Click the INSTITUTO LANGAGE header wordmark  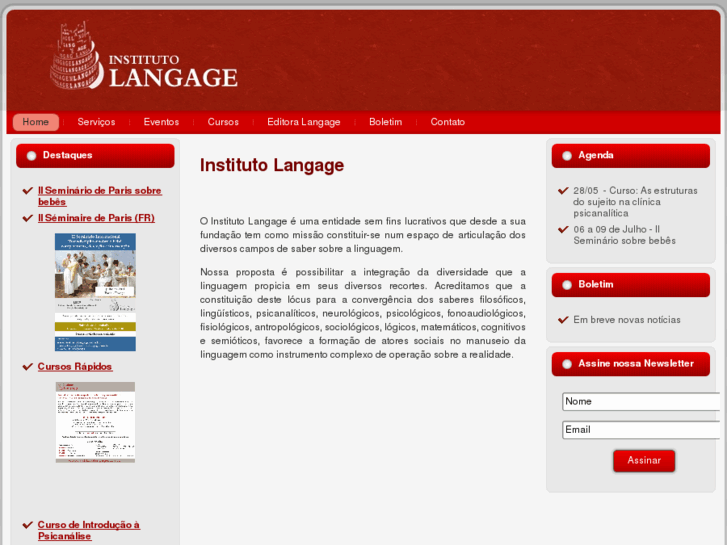173,71
